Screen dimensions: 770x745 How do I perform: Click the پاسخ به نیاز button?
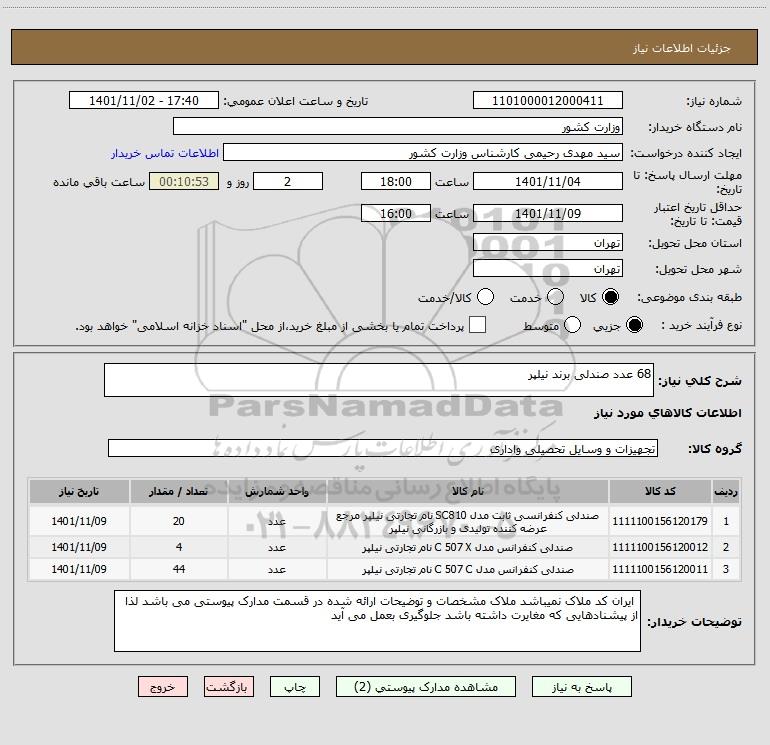click(582, 687)
